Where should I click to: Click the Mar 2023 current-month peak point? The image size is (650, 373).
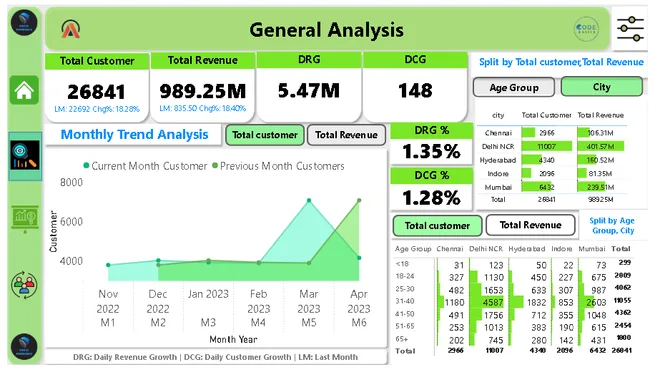[x=309, y=201]
